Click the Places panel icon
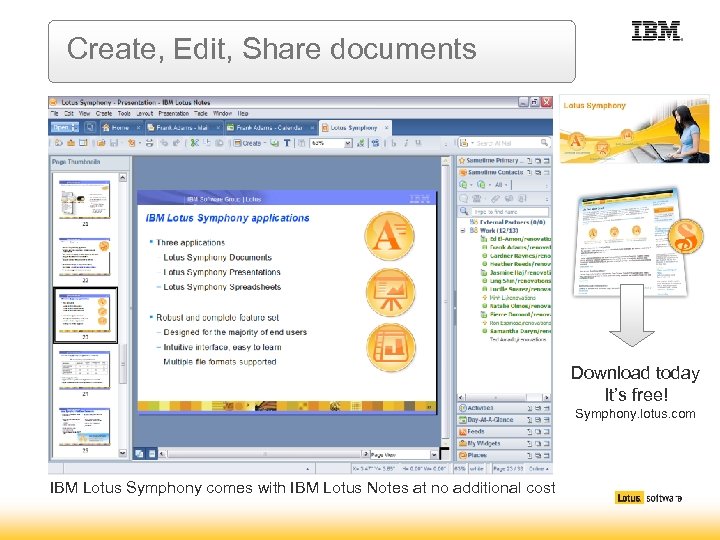720x540 pixels. coord(462,455)
